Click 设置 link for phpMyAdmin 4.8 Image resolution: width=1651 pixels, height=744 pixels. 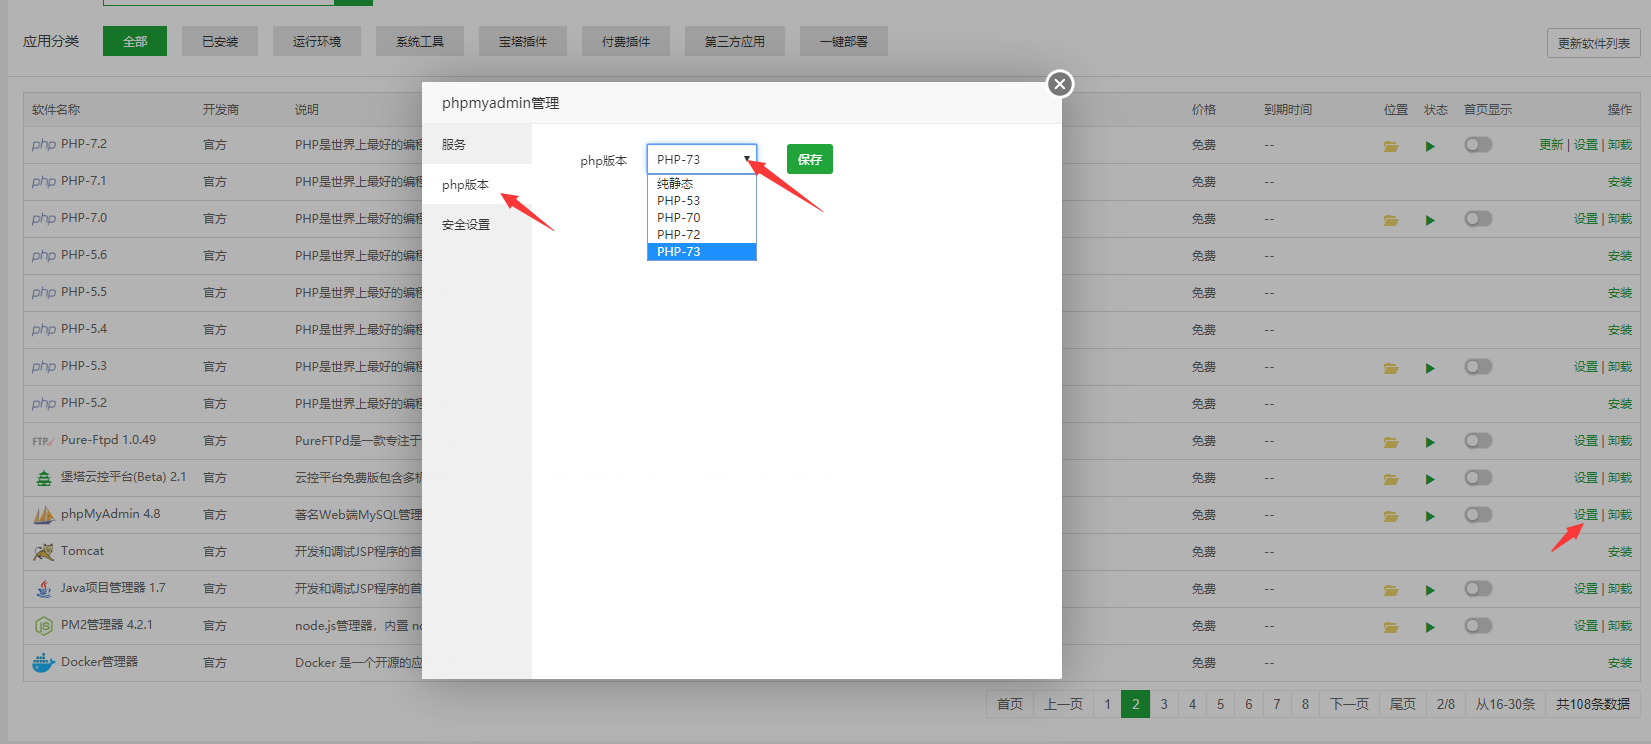point(1586,515)
